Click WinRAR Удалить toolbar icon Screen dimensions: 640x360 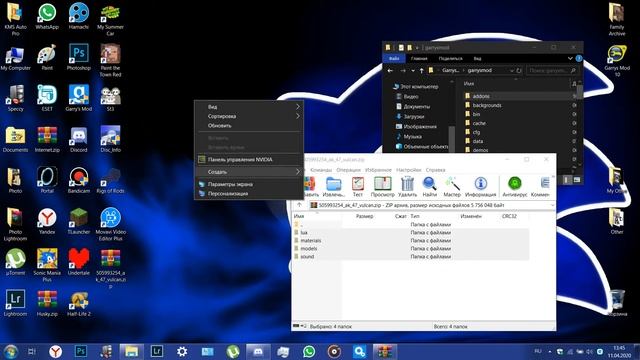coord(407,187)
